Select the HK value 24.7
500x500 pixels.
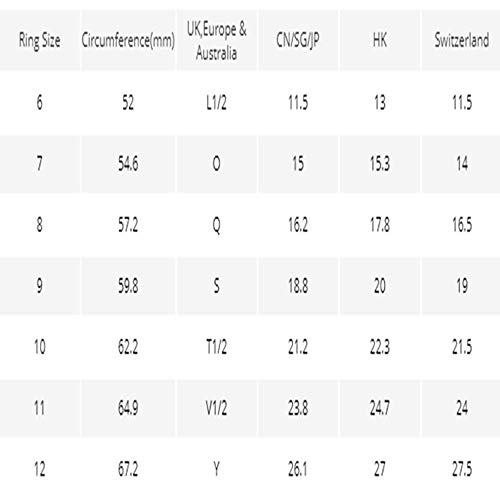click(x=380, y=408)
